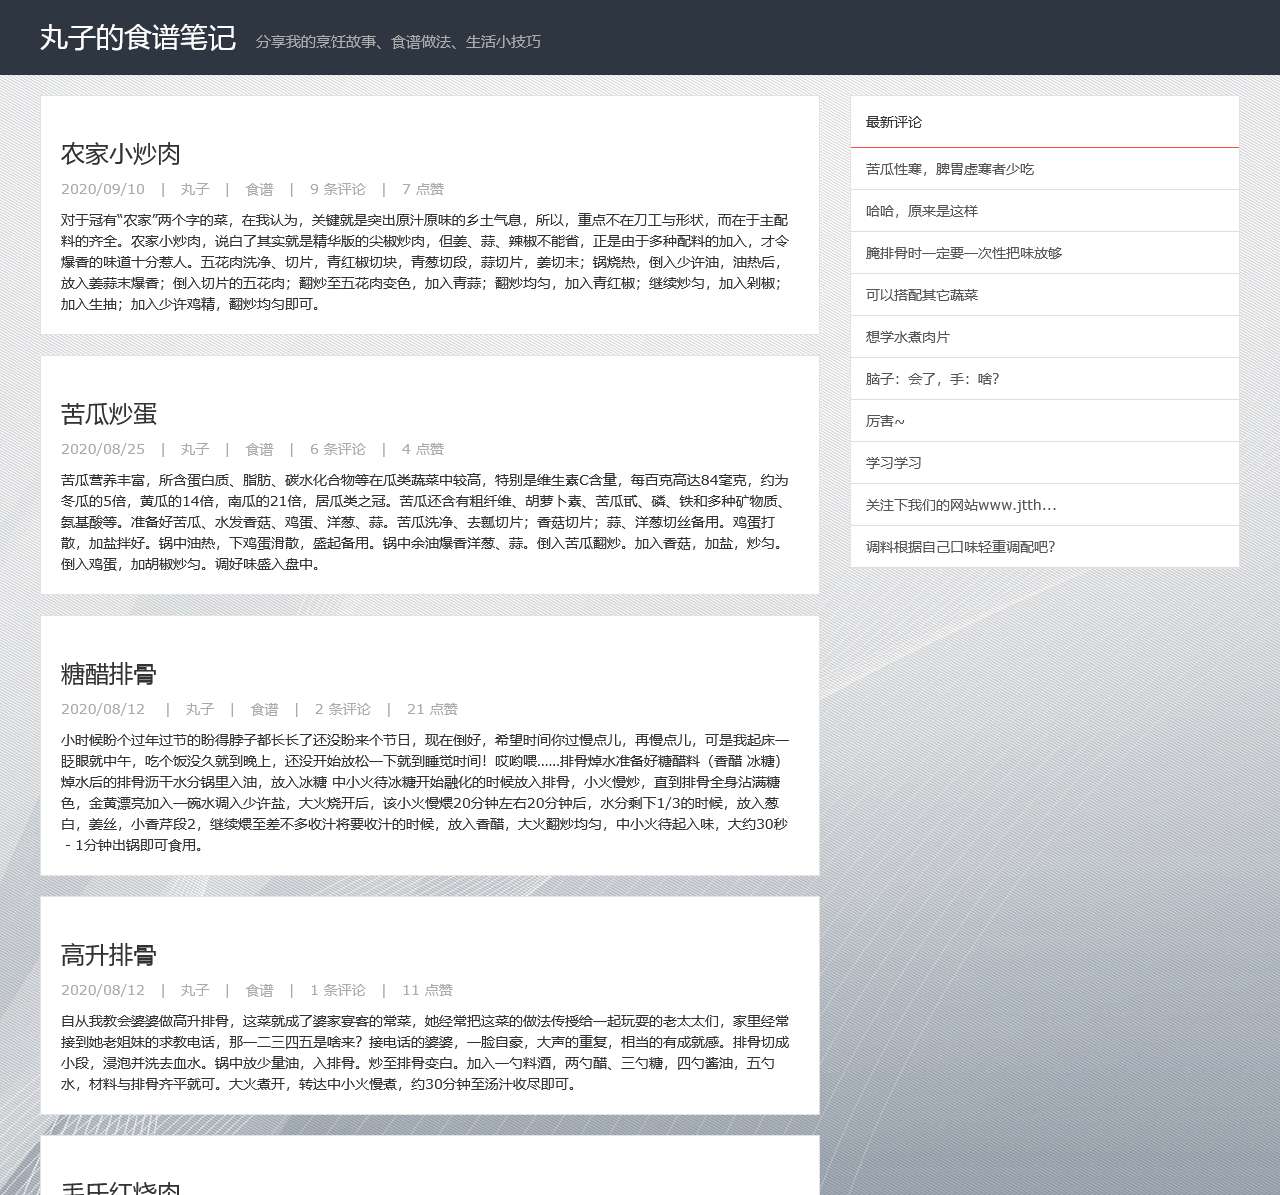Click 21 点赞 under 糖醋排骨
The height and width of the screenshot is (1195, 1280).
432,709
